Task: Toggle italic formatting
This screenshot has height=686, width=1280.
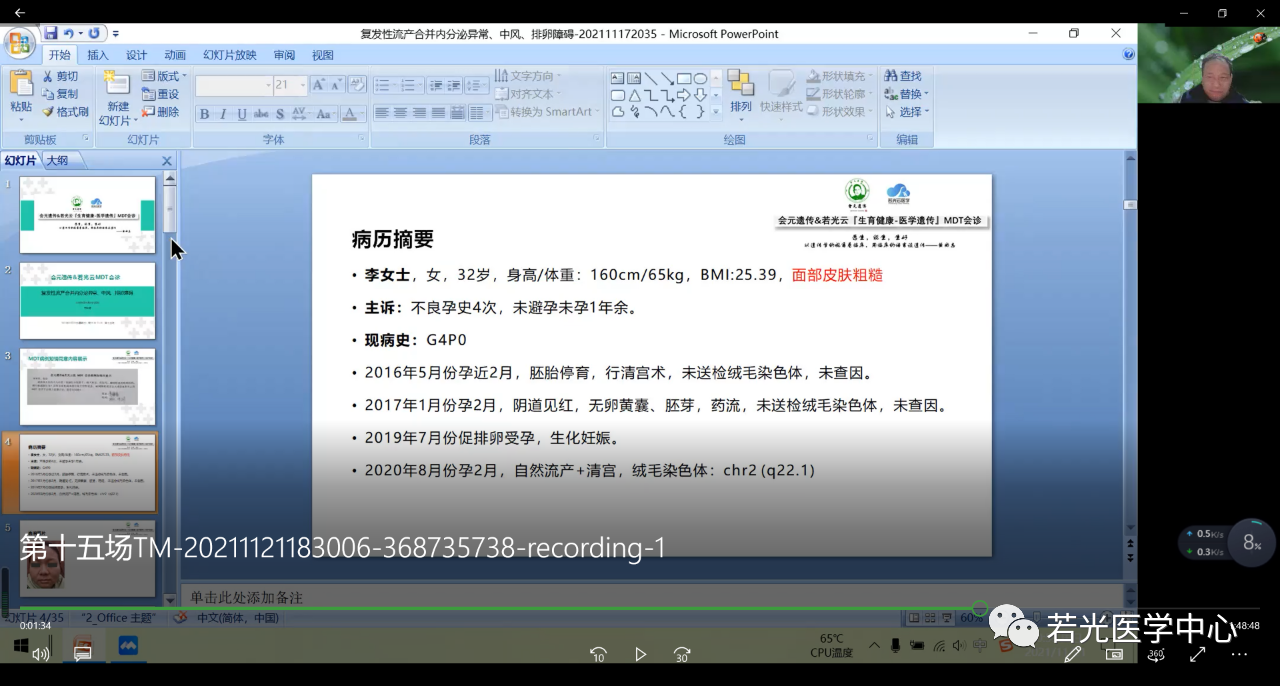Action: tap(223, 114)
